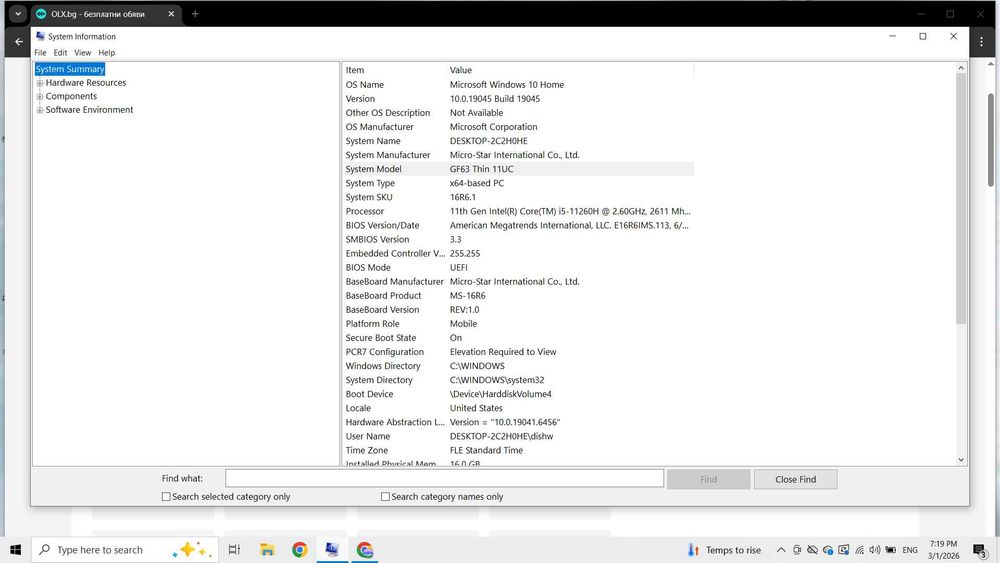Select the Processor row

click(x=518, y=211)
